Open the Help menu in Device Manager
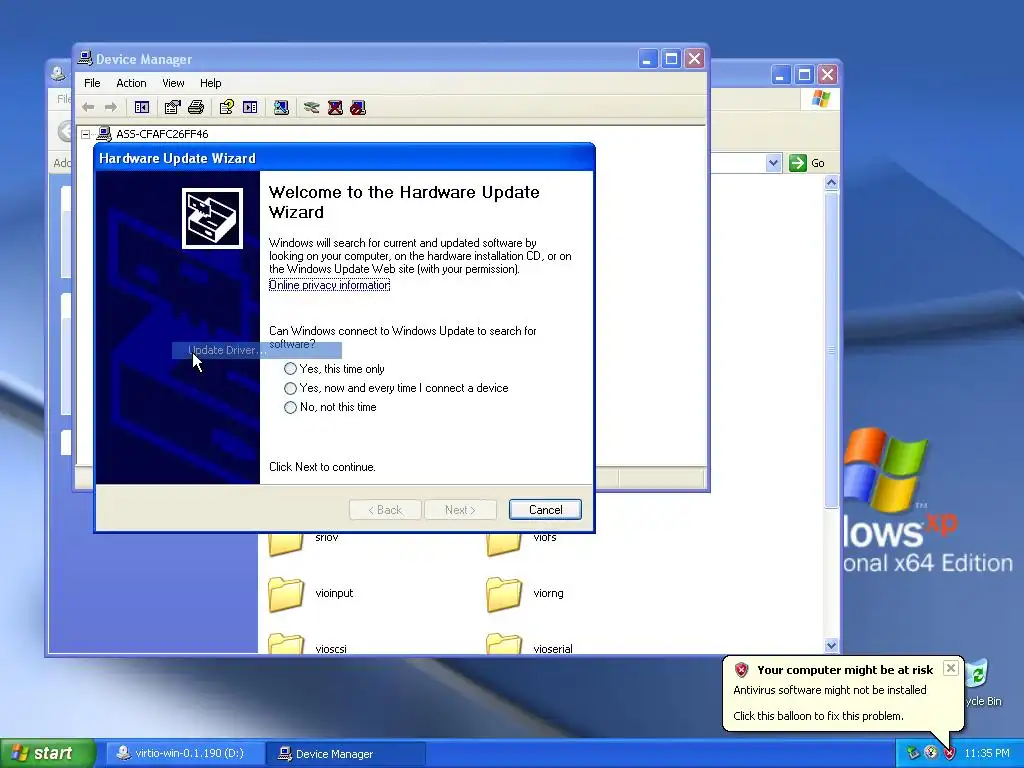Viewport: 1024px width, 768px height. click(210, 83)
